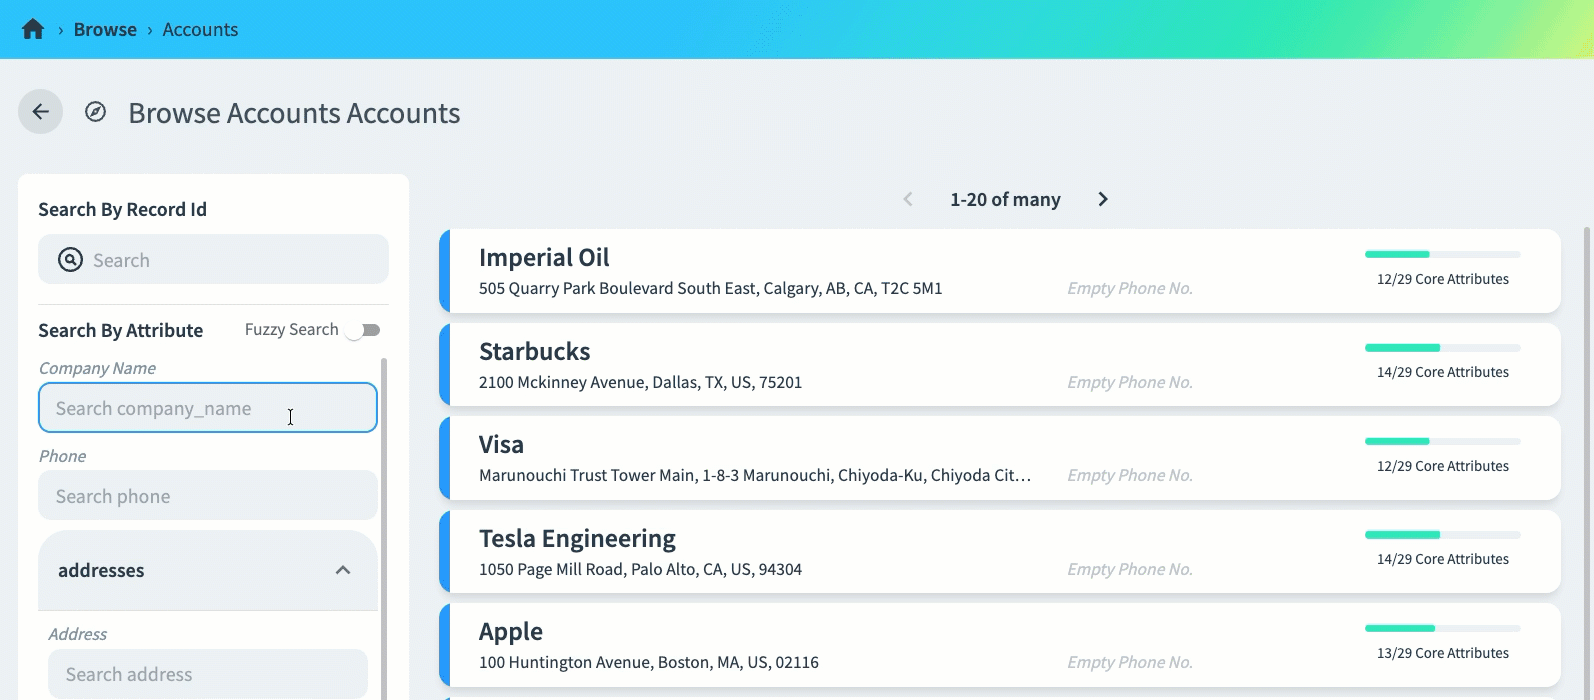This screenshot has height=700, width=1594.
Task: Click the Search By Attribute heading
Action: (121, 330)
